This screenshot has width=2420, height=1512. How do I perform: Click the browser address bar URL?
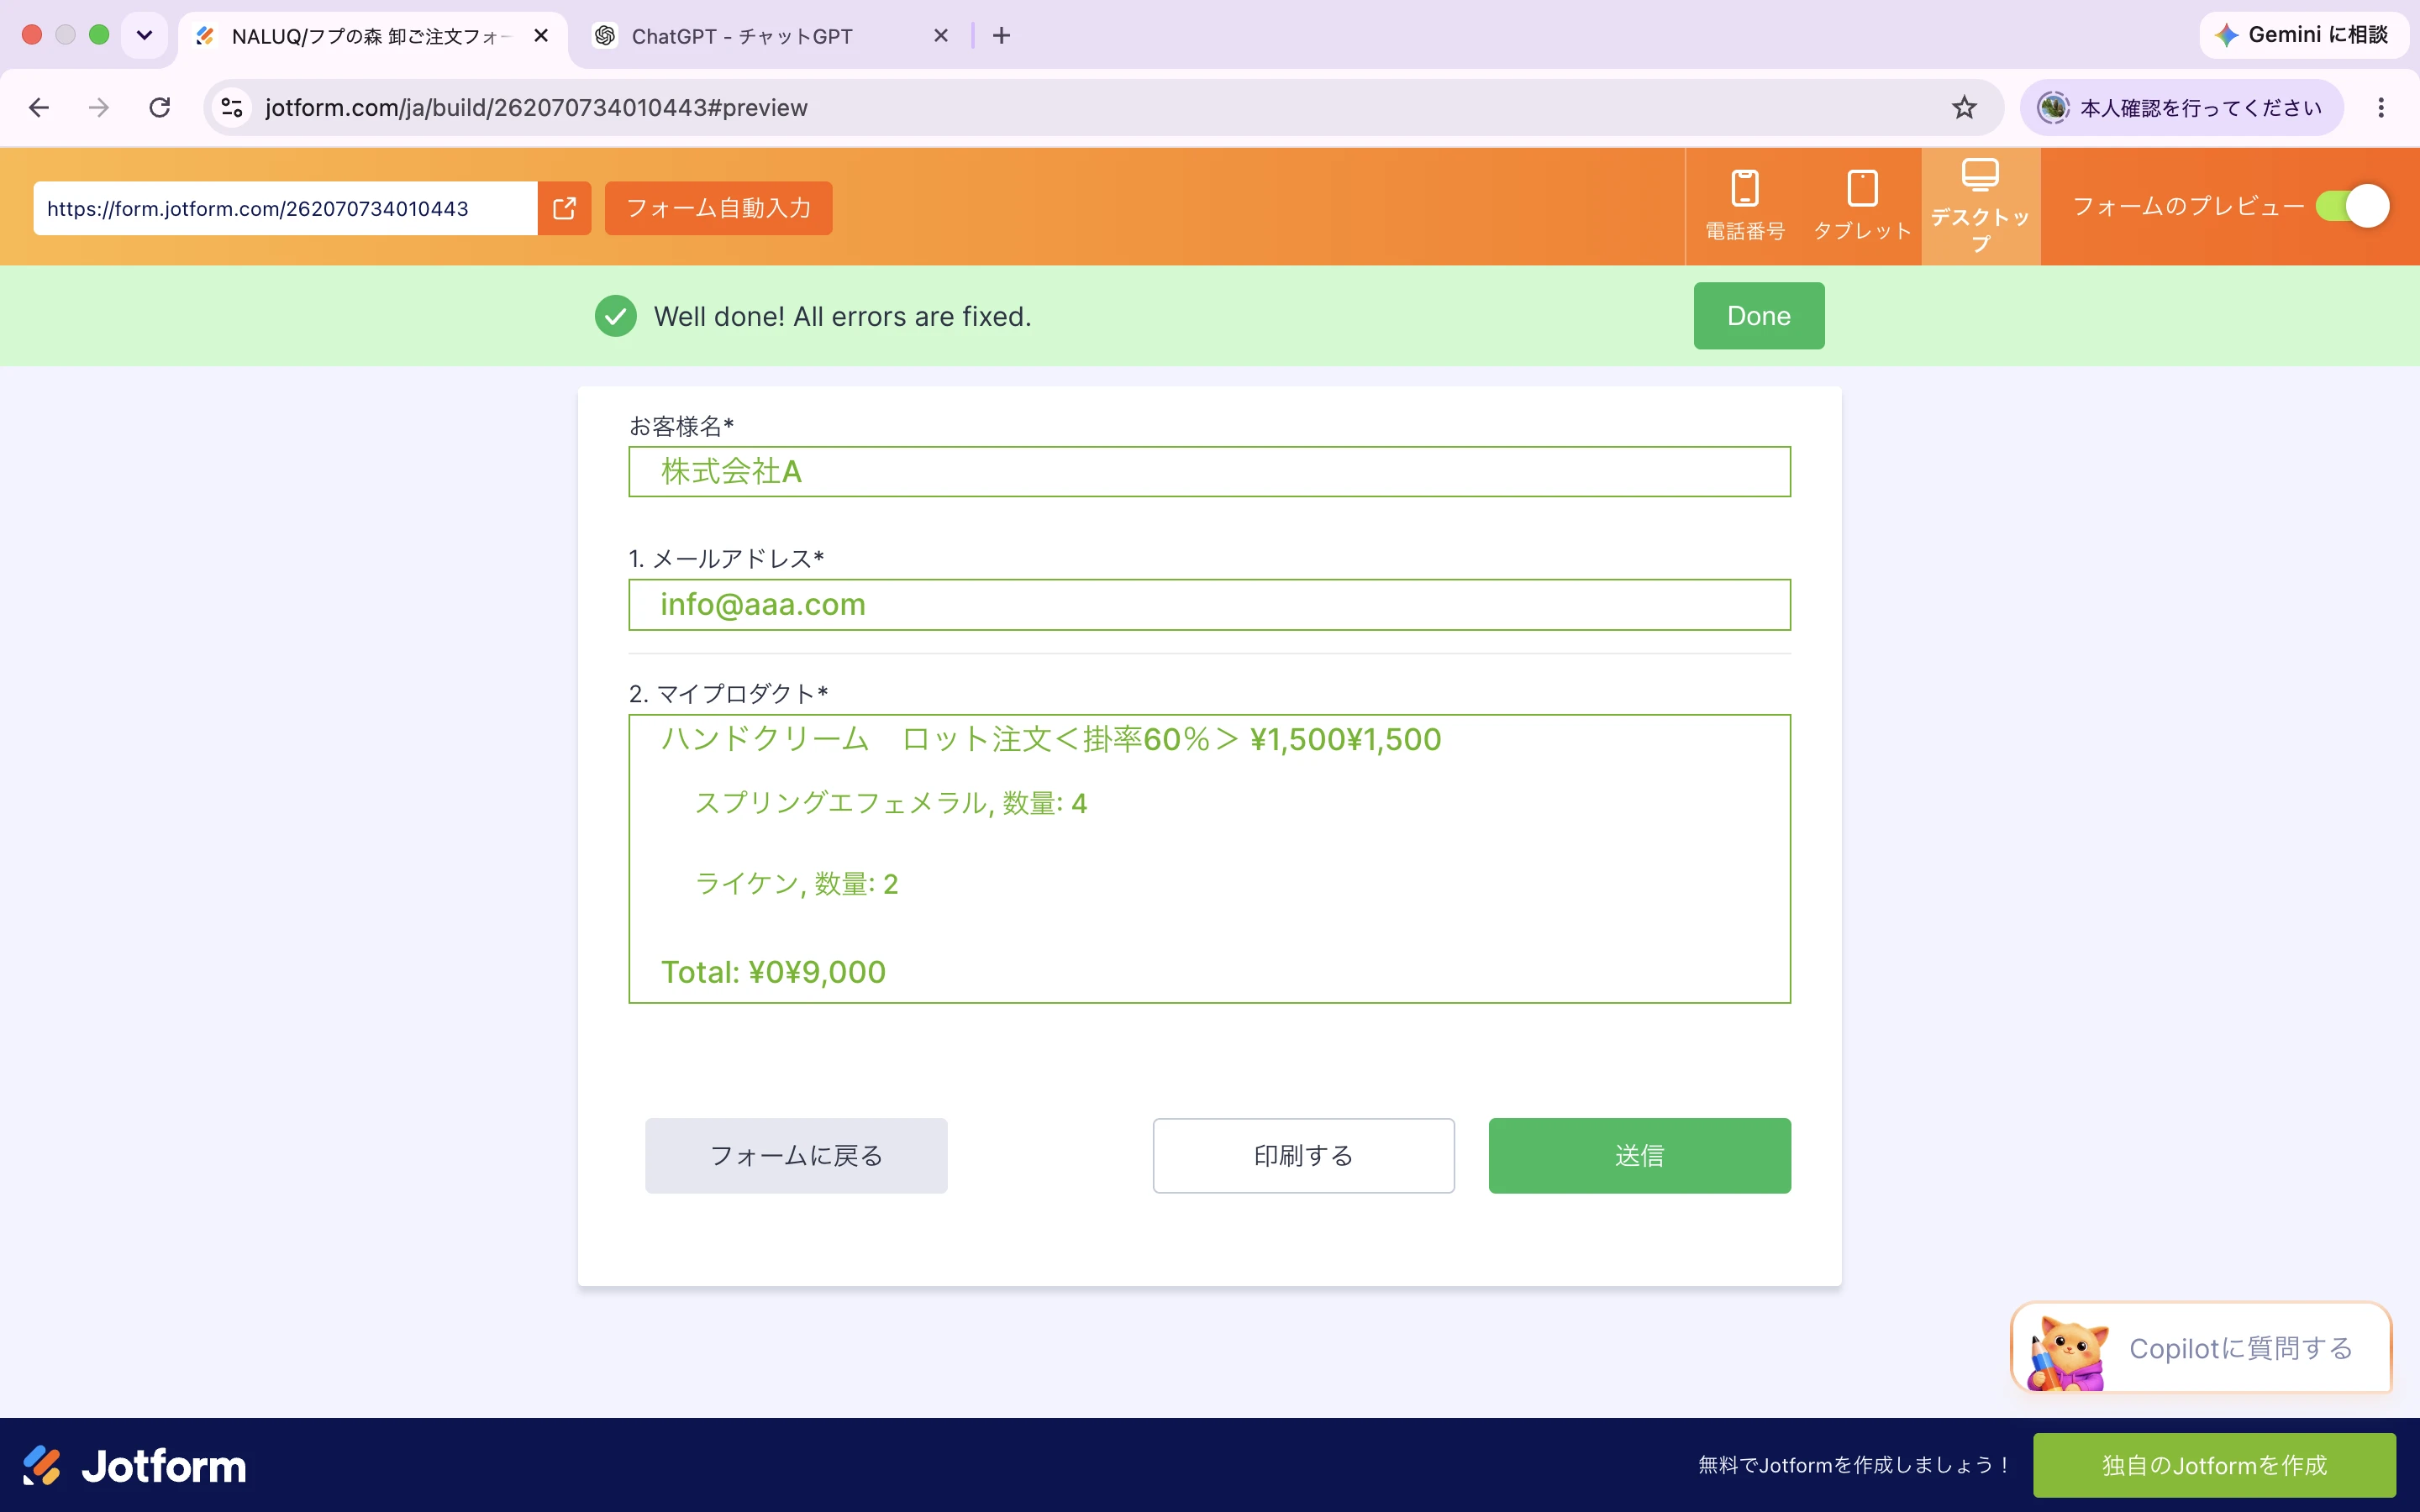click(536, 107)
